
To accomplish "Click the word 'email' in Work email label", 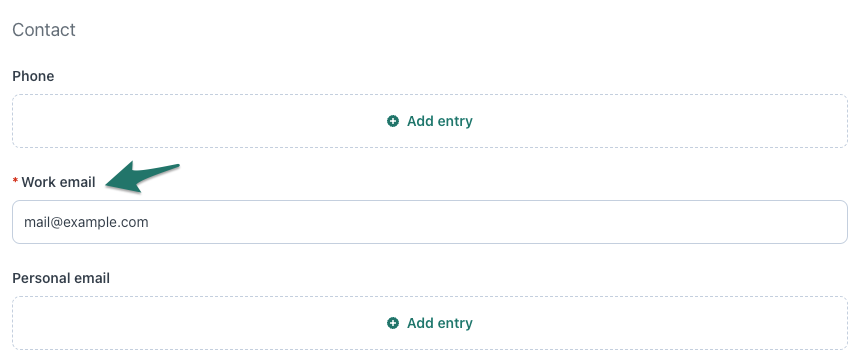I will point(77,182).
